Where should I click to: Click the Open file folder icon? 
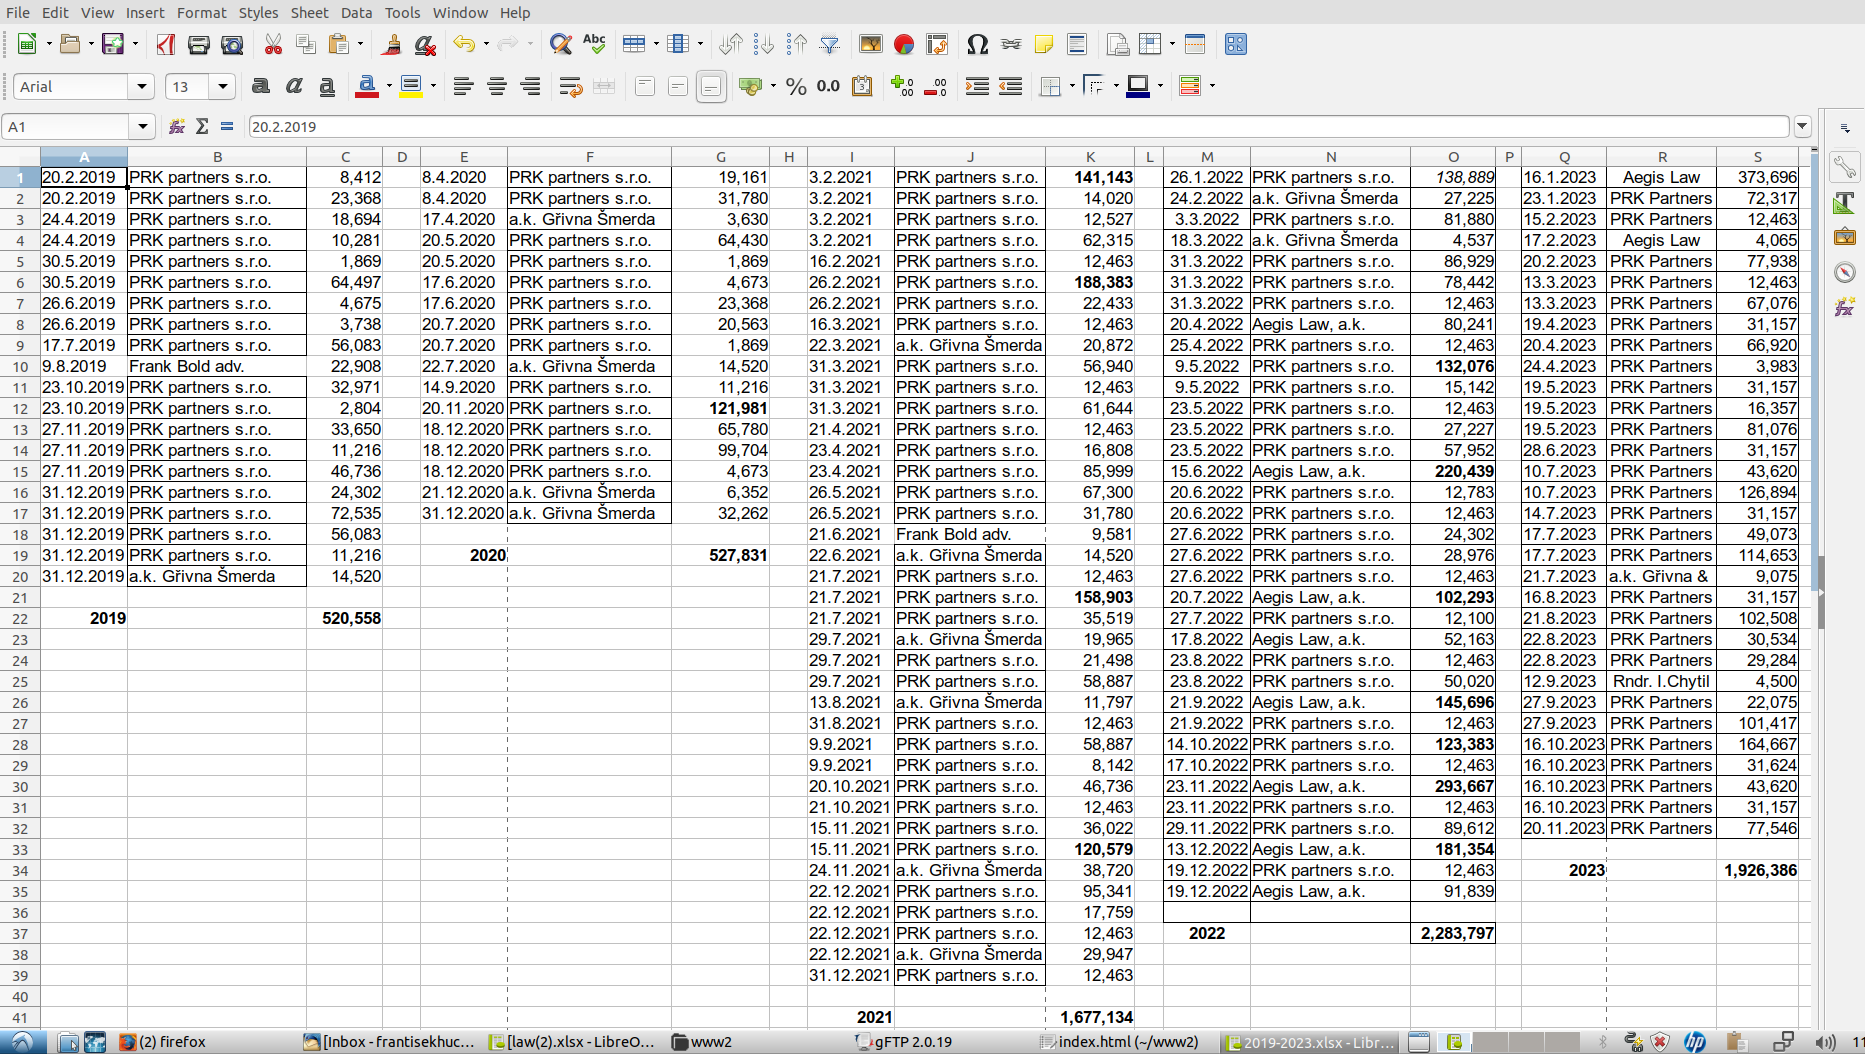pos(70,44)
